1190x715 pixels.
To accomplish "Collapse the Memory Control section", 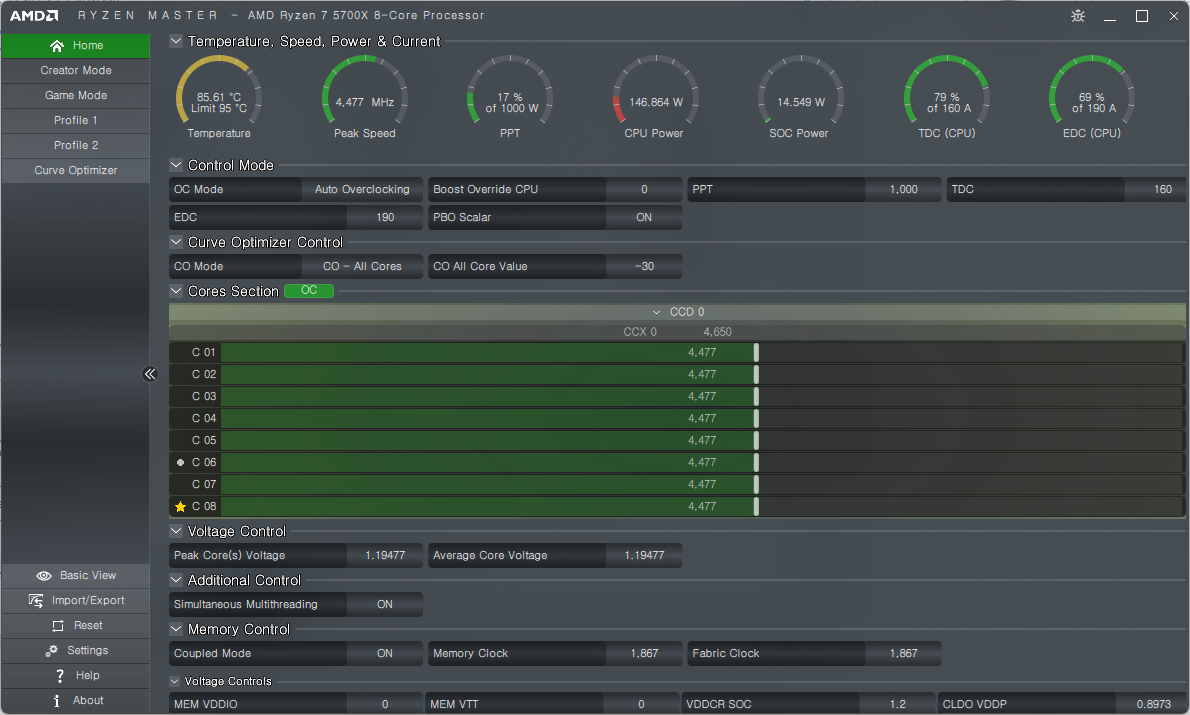I will click(176, 629).
